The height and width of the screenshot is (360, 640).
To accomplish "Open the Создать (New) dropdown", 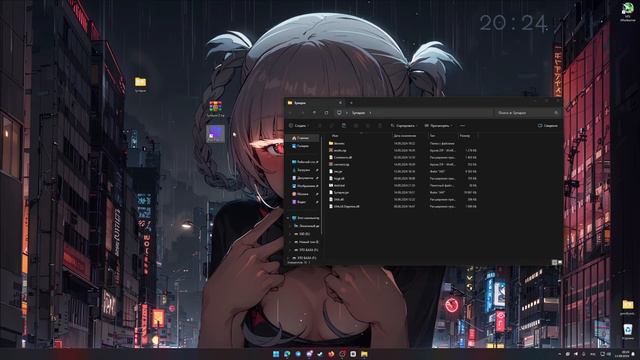I will pyautogui.click(x=299, y=126).
